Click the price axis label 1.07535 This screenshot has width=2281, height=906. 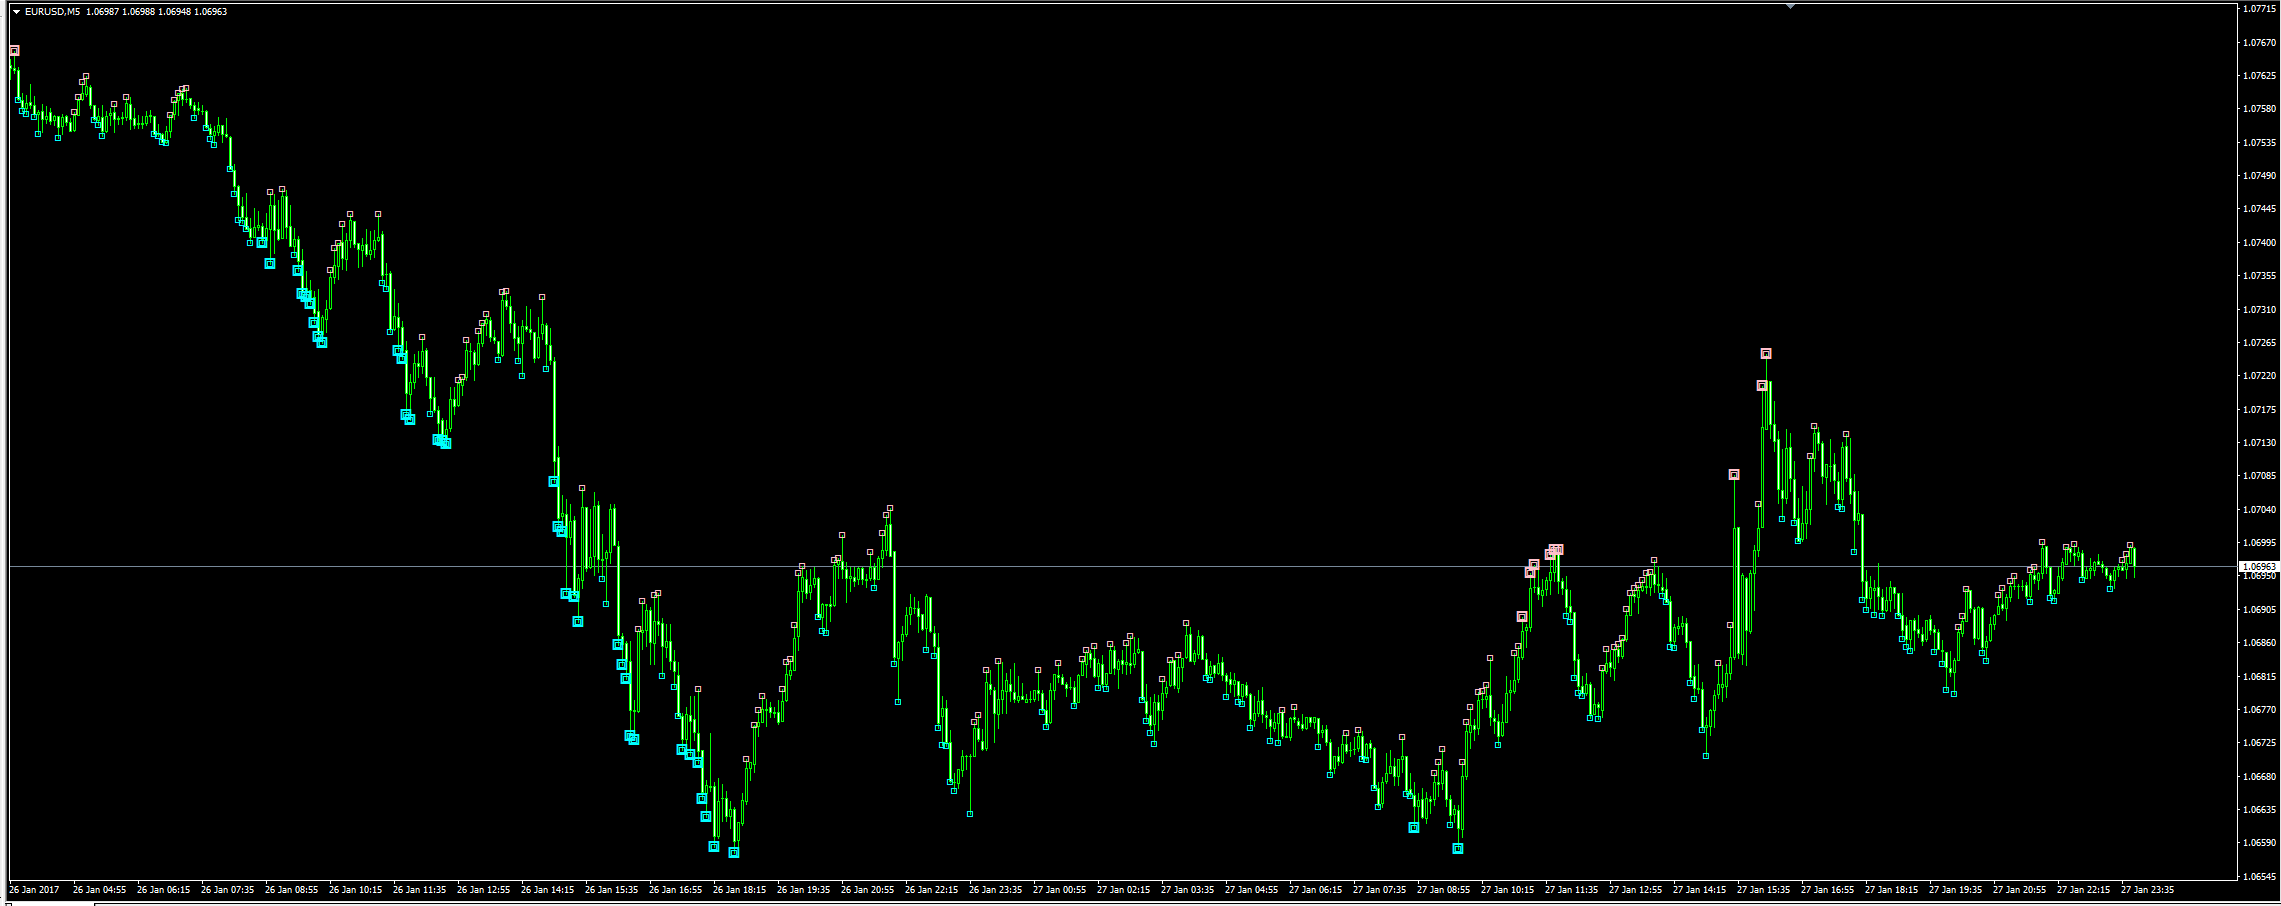coord(2260,142)
